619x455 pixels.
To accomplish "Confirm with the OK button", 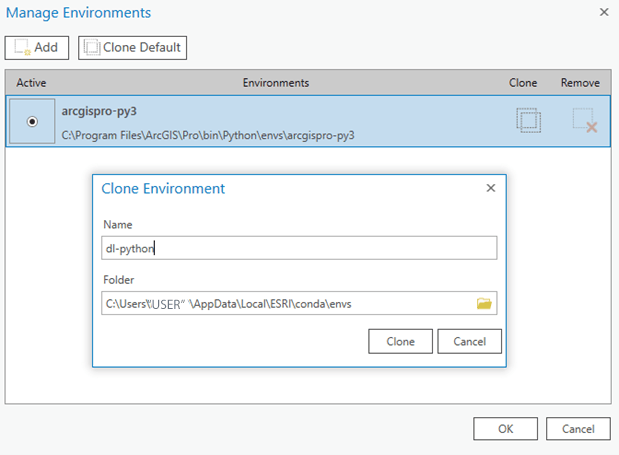I will click(505, 428).
